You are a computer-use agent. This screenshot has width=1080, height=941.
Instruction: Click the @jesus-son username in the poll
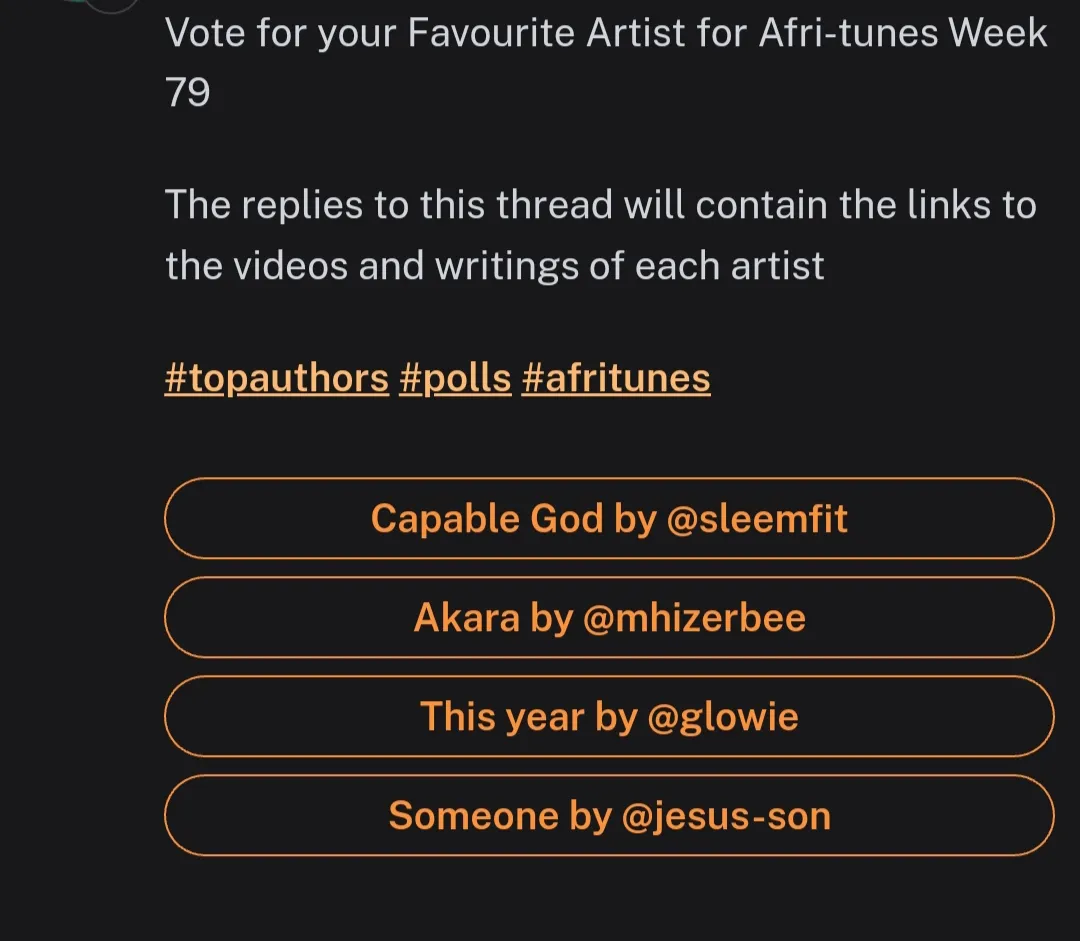click(x=726, y=816)
